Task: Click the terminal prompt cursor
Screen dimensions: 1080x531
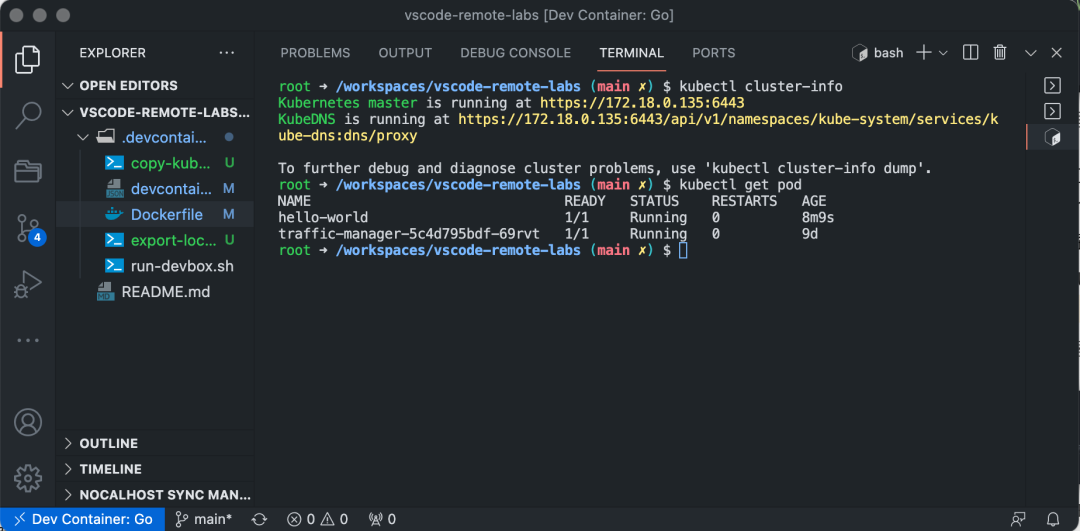Action: 683,251
